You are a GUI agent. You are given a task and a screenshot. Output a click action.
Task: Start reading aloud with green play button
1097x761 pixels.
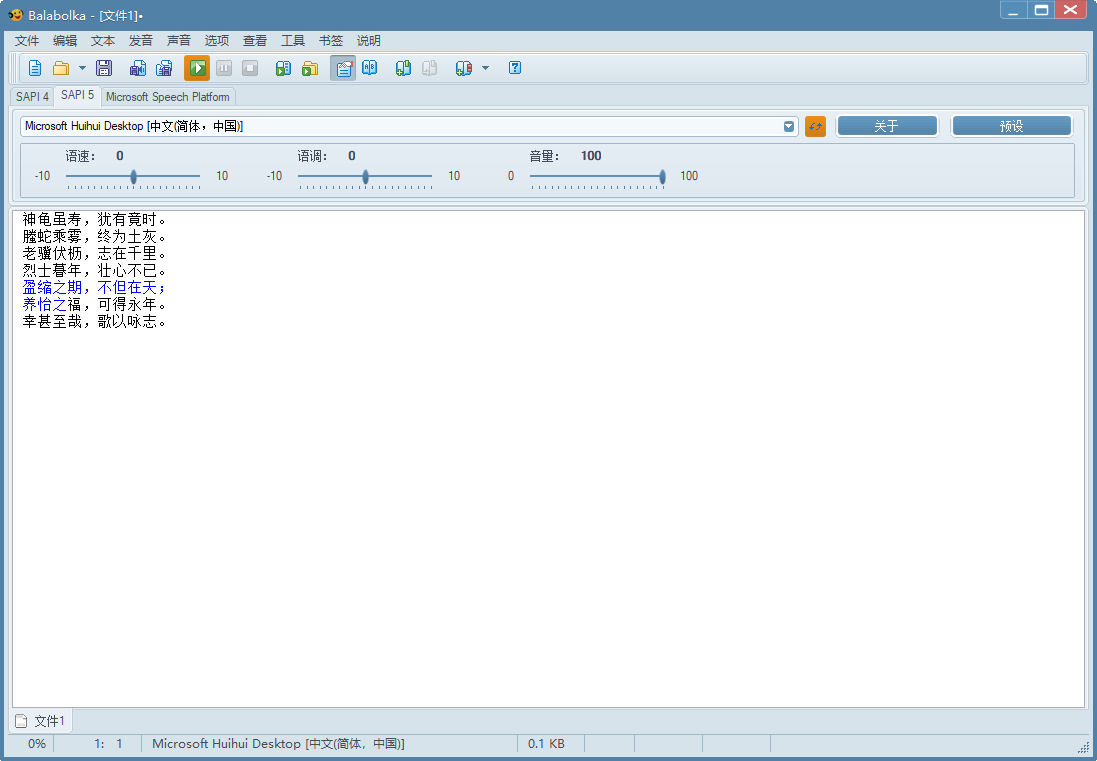click(197, 68)
